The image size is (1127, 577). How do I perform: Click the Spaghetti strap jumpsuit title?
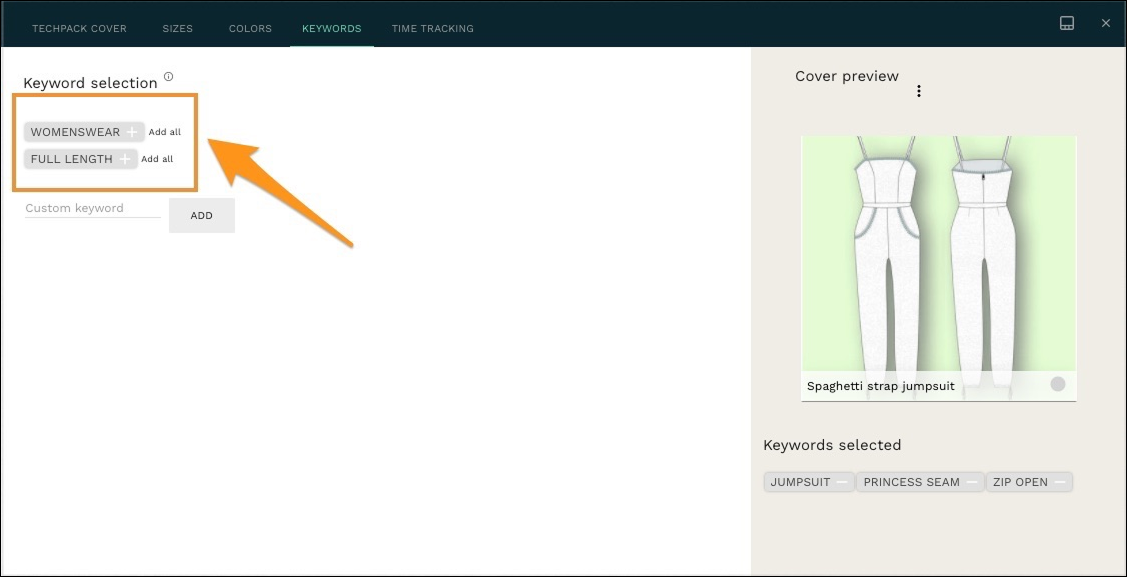pos(880,387)
